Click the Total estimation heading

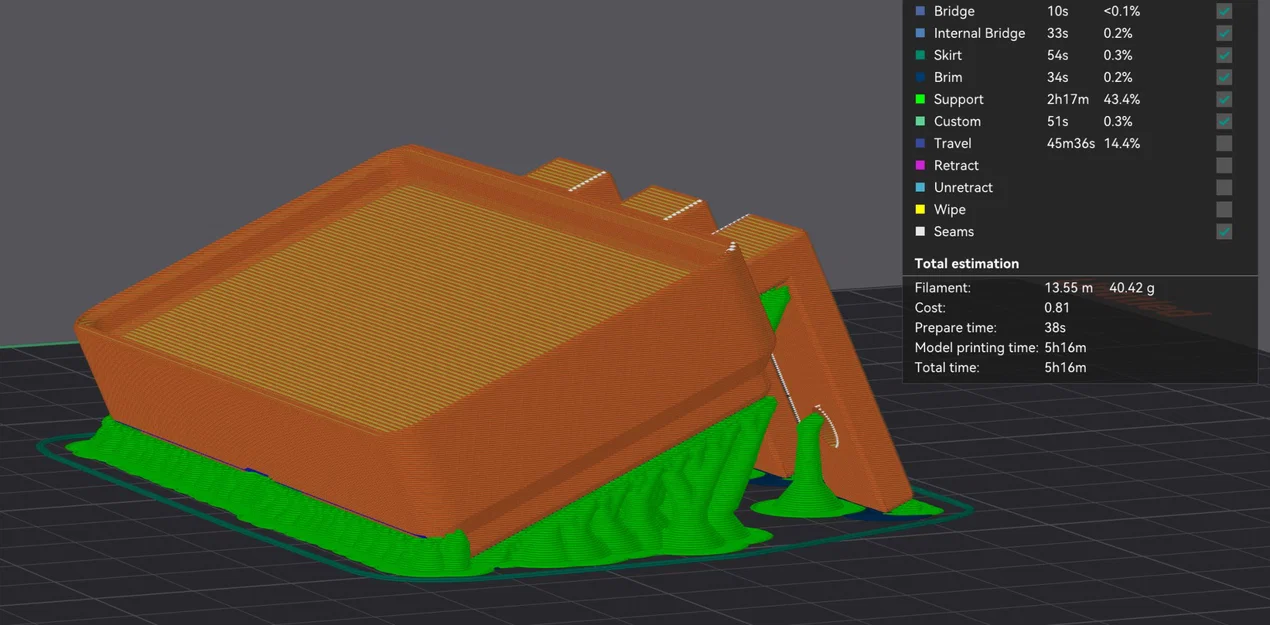pos(967,263)
